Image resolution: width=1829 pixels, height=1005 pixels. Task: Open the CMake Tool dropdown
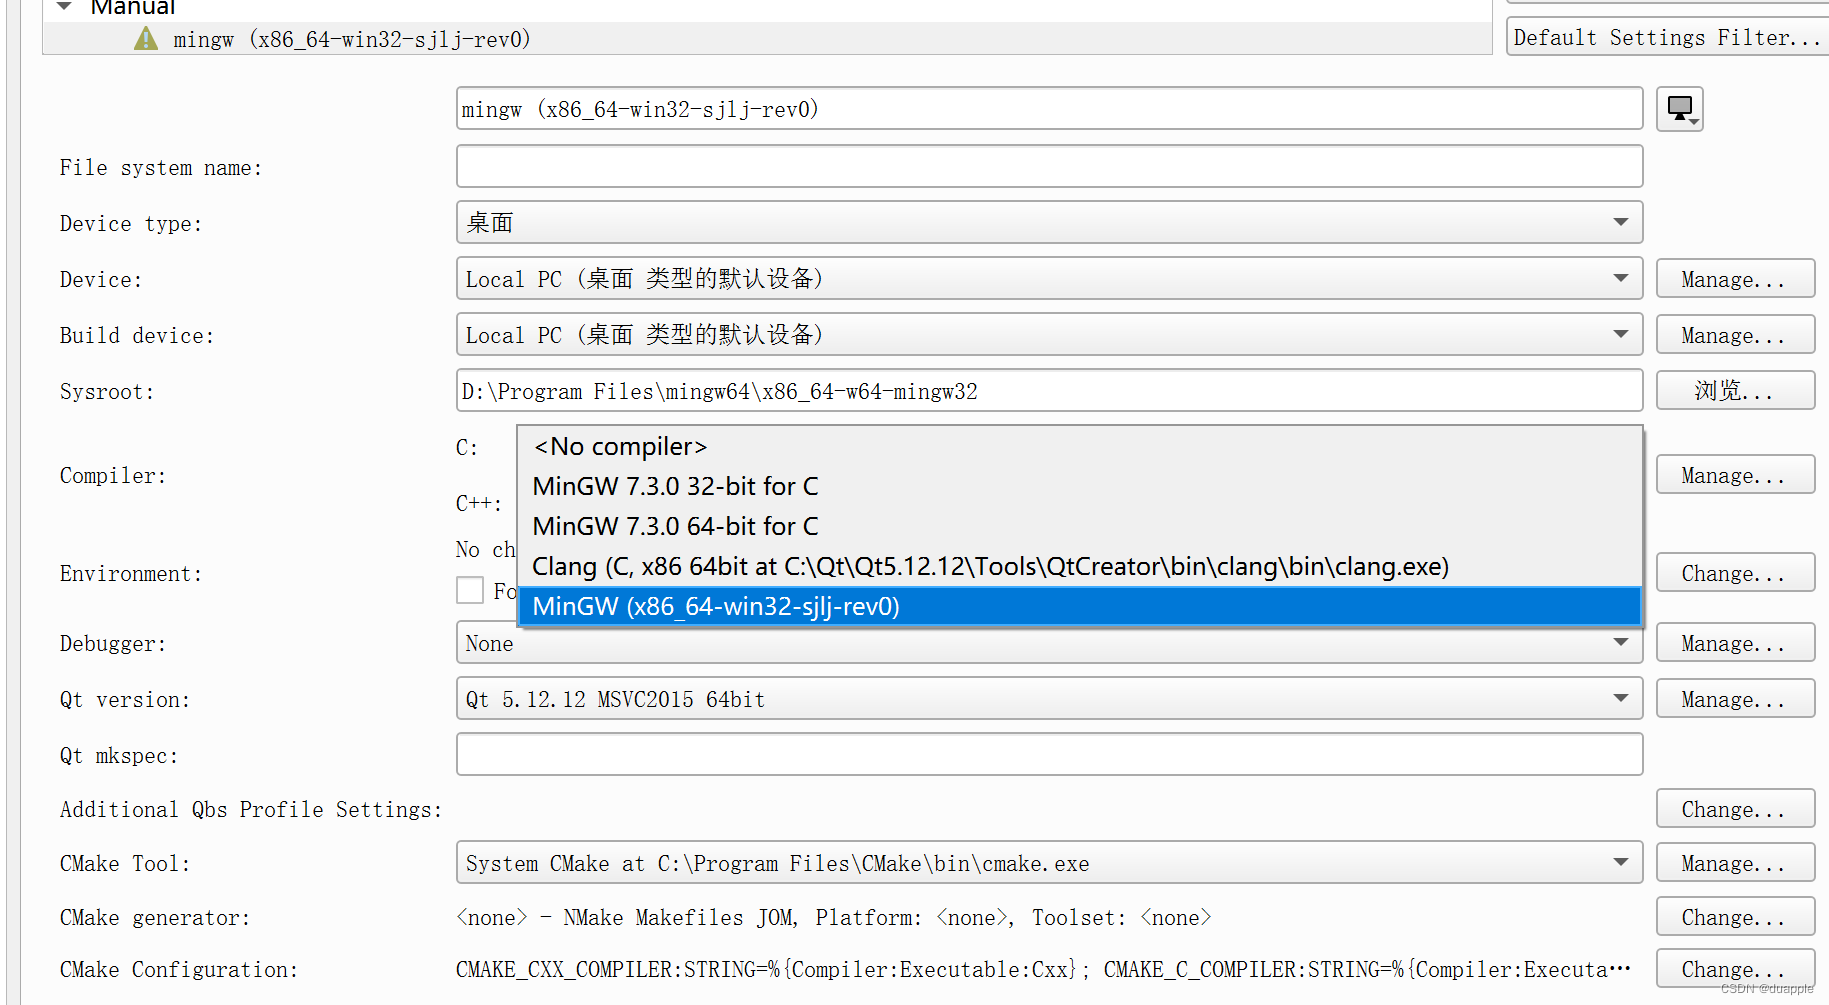(1049, 862)
